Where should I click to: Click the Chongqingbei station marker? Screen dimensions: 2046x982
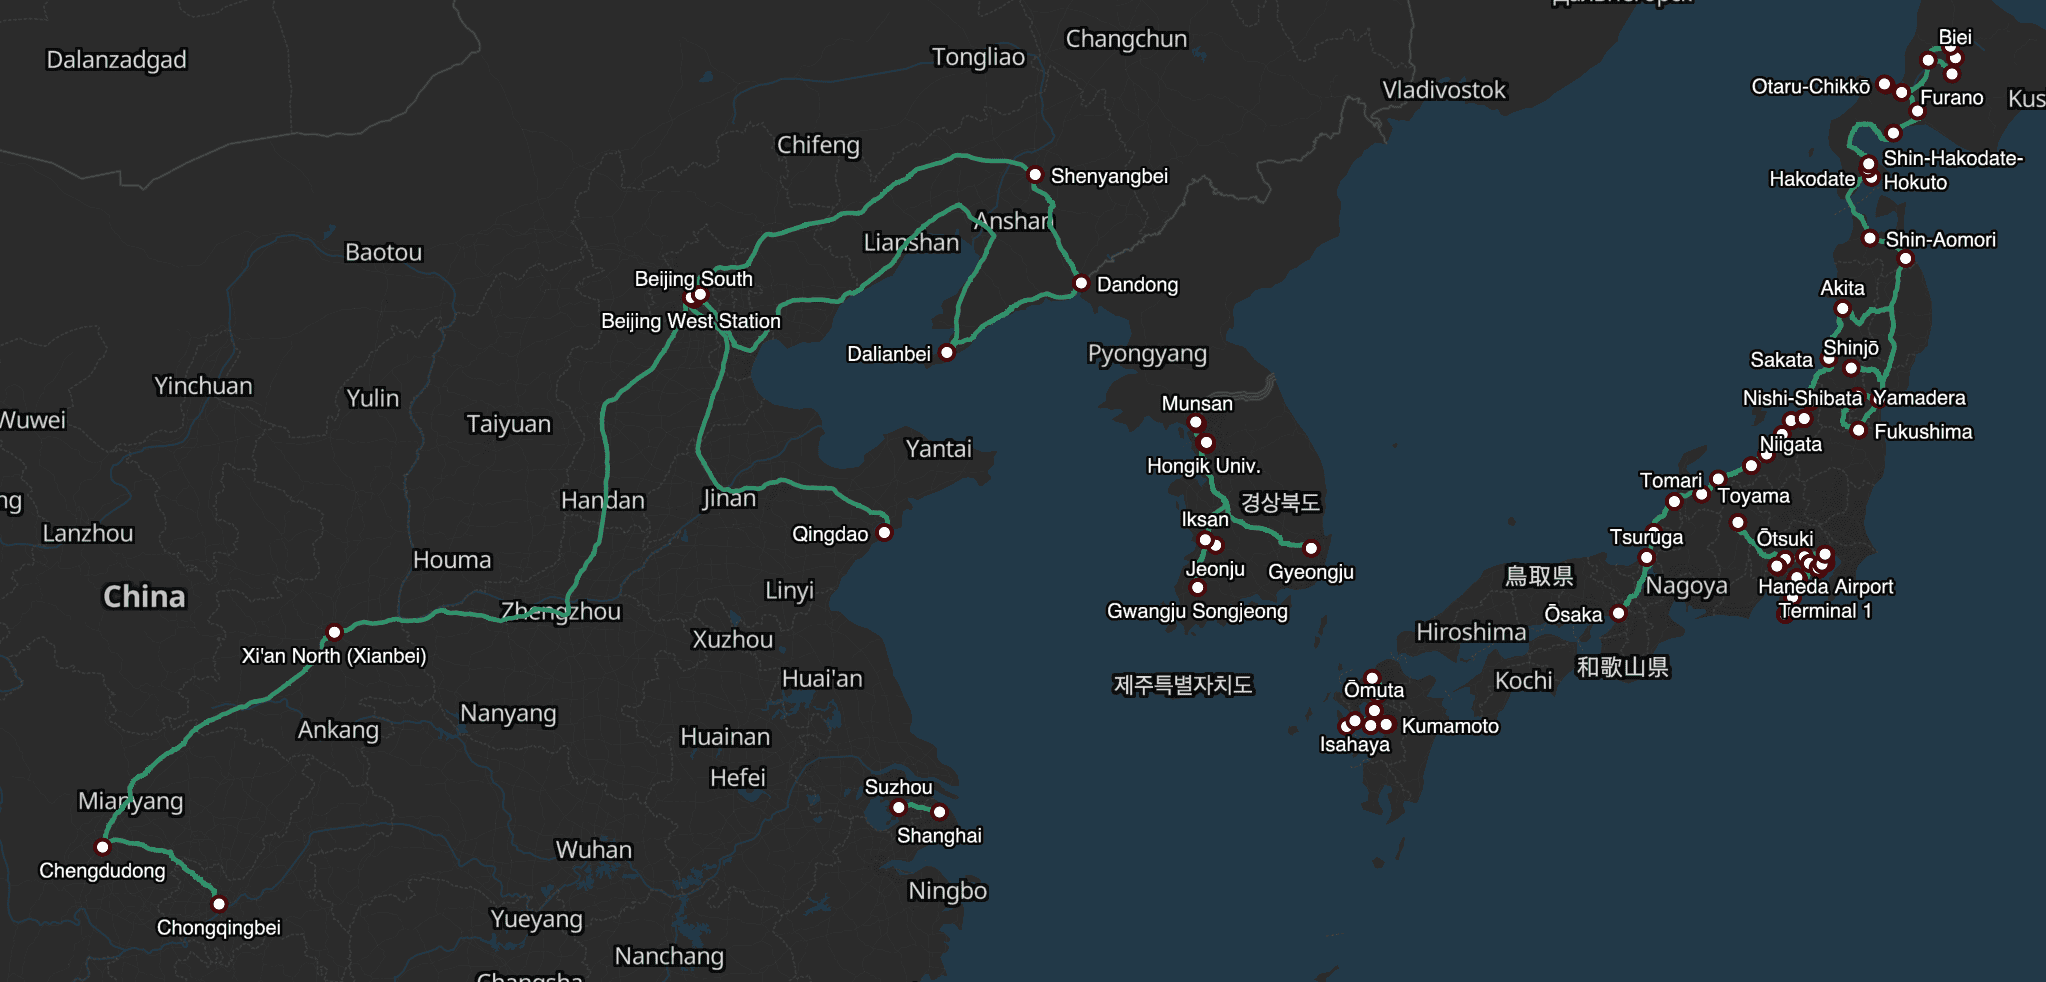219,905
